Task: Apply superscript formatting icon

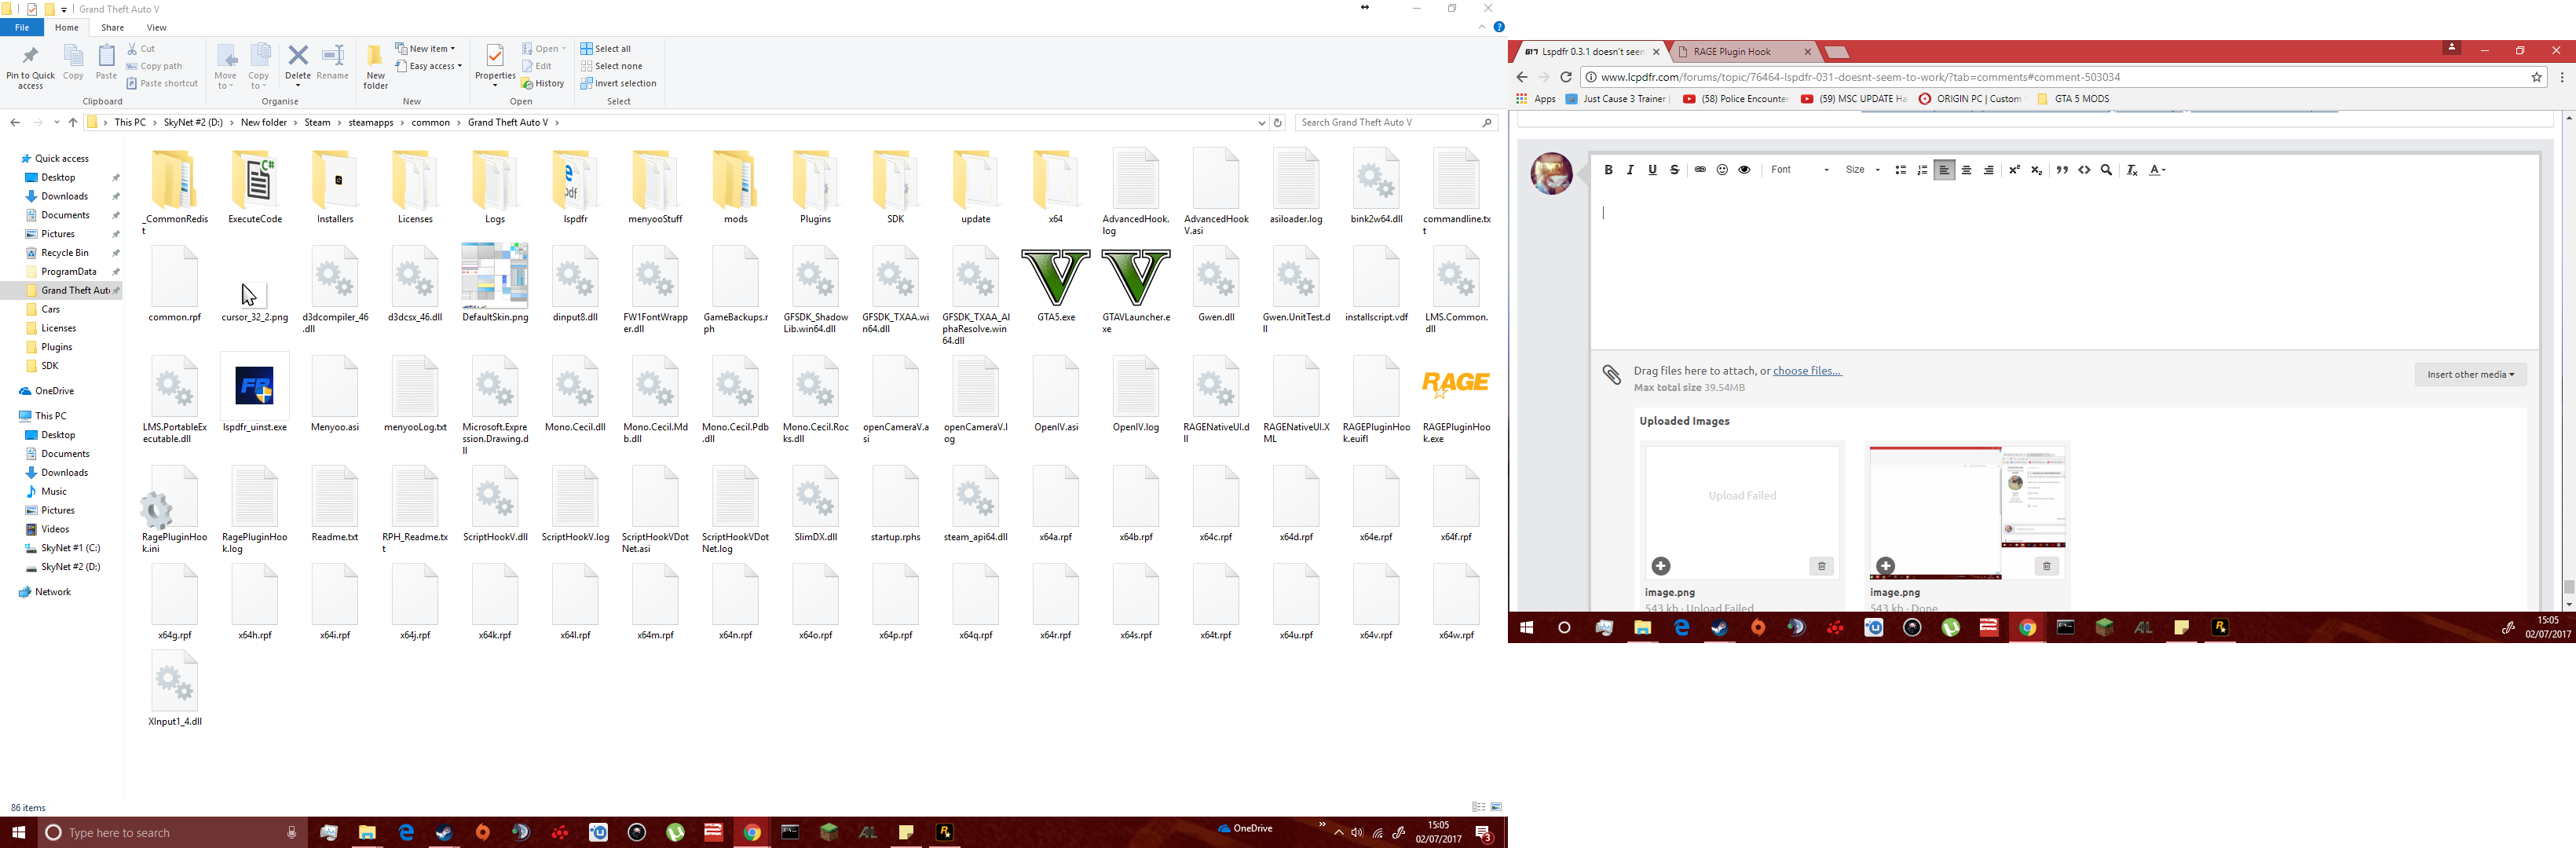Action: point(2014,170)
